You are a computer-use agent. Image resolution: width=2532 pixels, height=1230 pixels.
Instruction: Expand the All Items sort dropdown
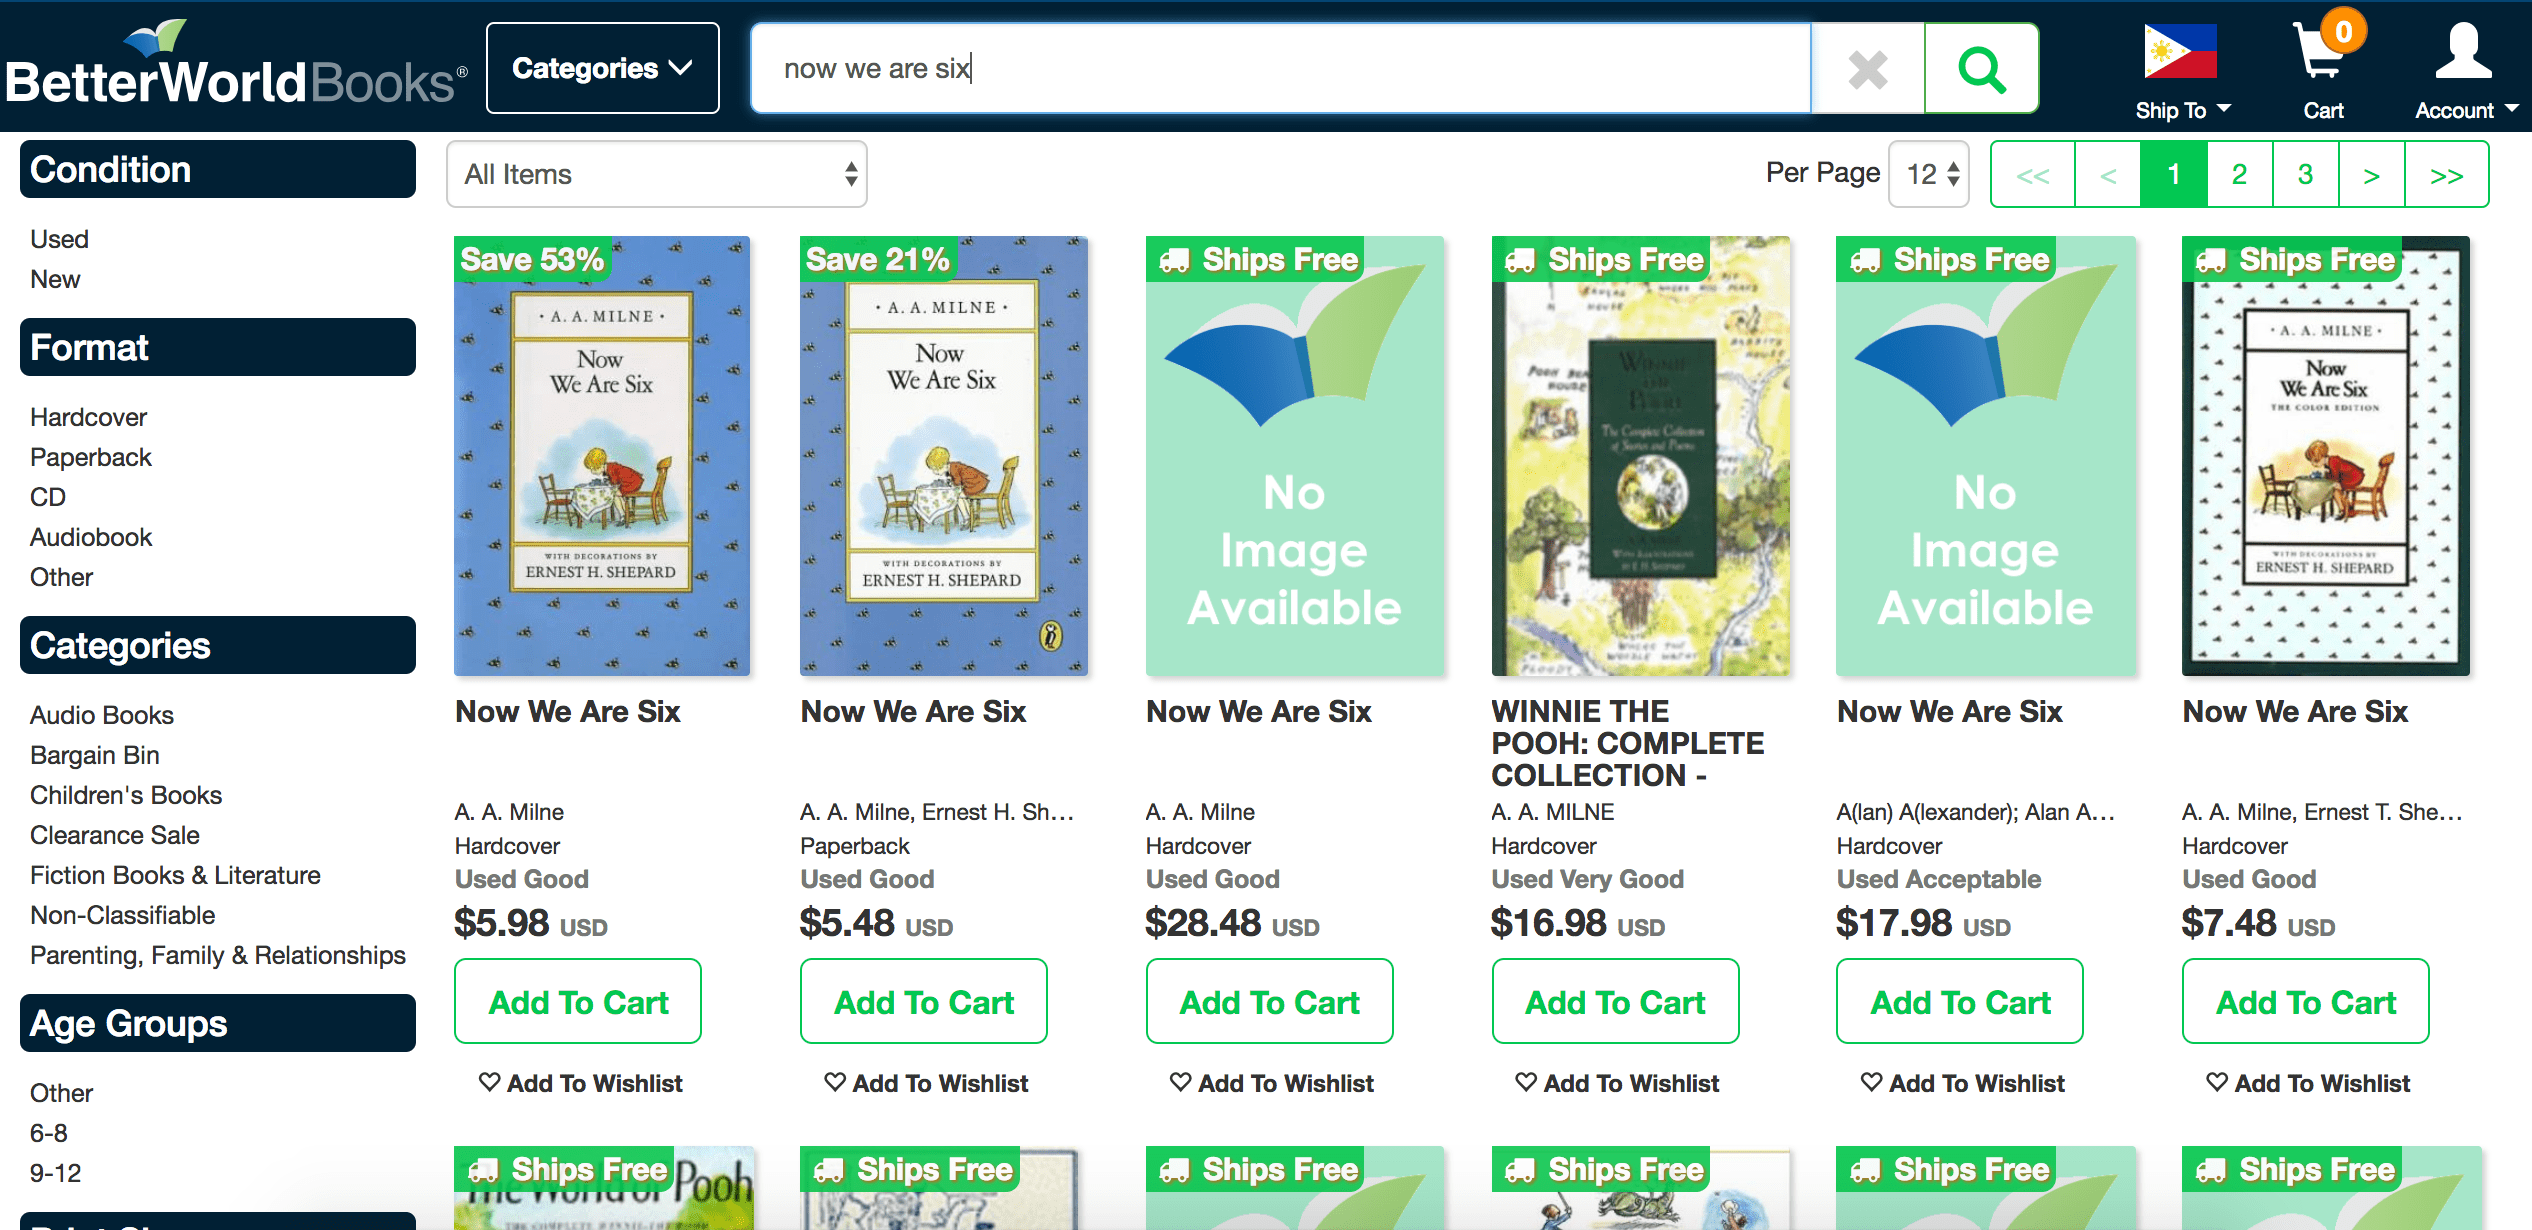(x=656, y=174)
